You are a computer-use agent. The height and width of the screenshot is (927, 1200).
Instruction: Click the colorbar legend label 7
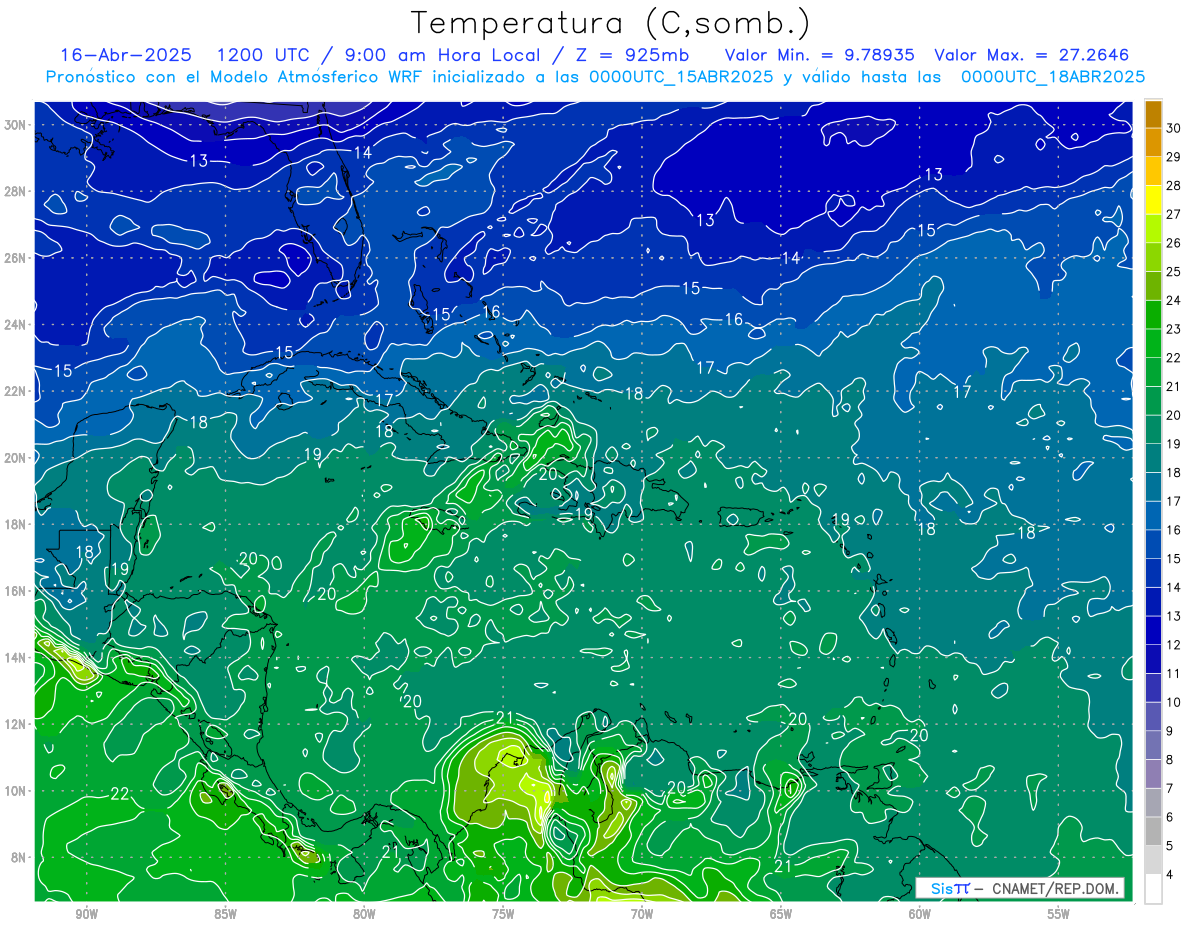click(x=1171, y=789)
